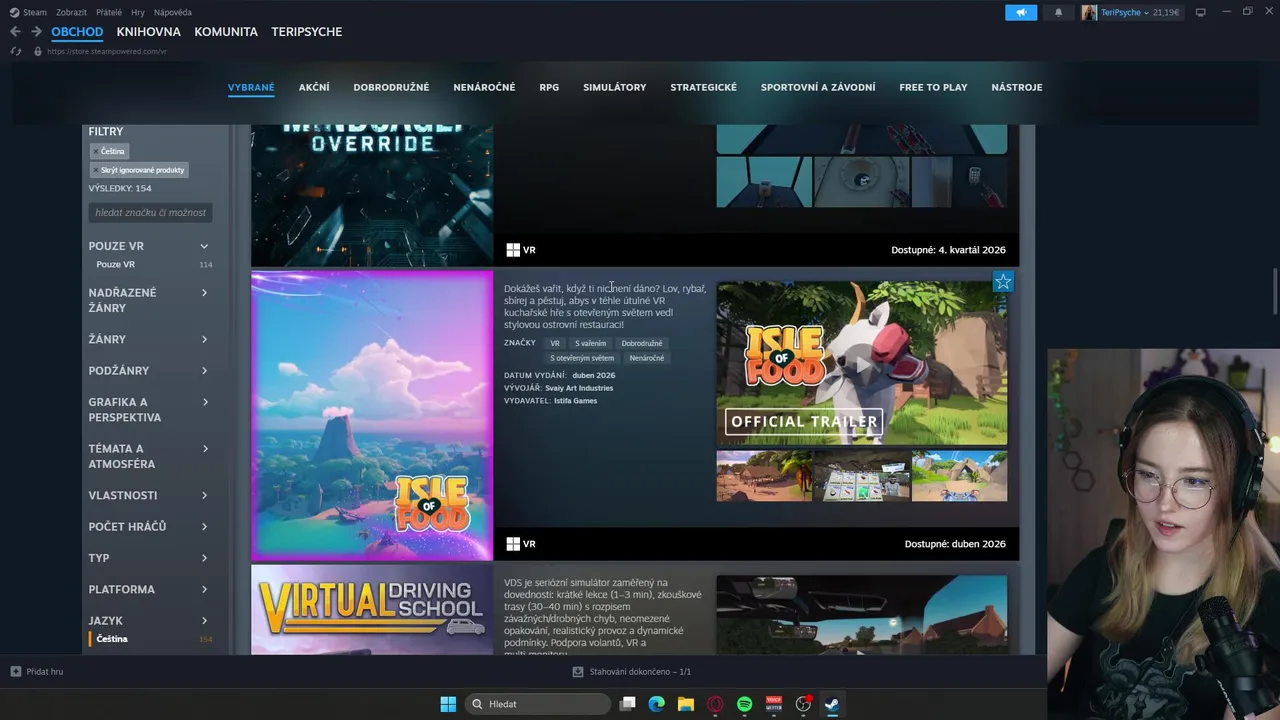Click the 'S otevřeným světem' tag
Viewport: 1280px width, 720px height.
point(582,358)
